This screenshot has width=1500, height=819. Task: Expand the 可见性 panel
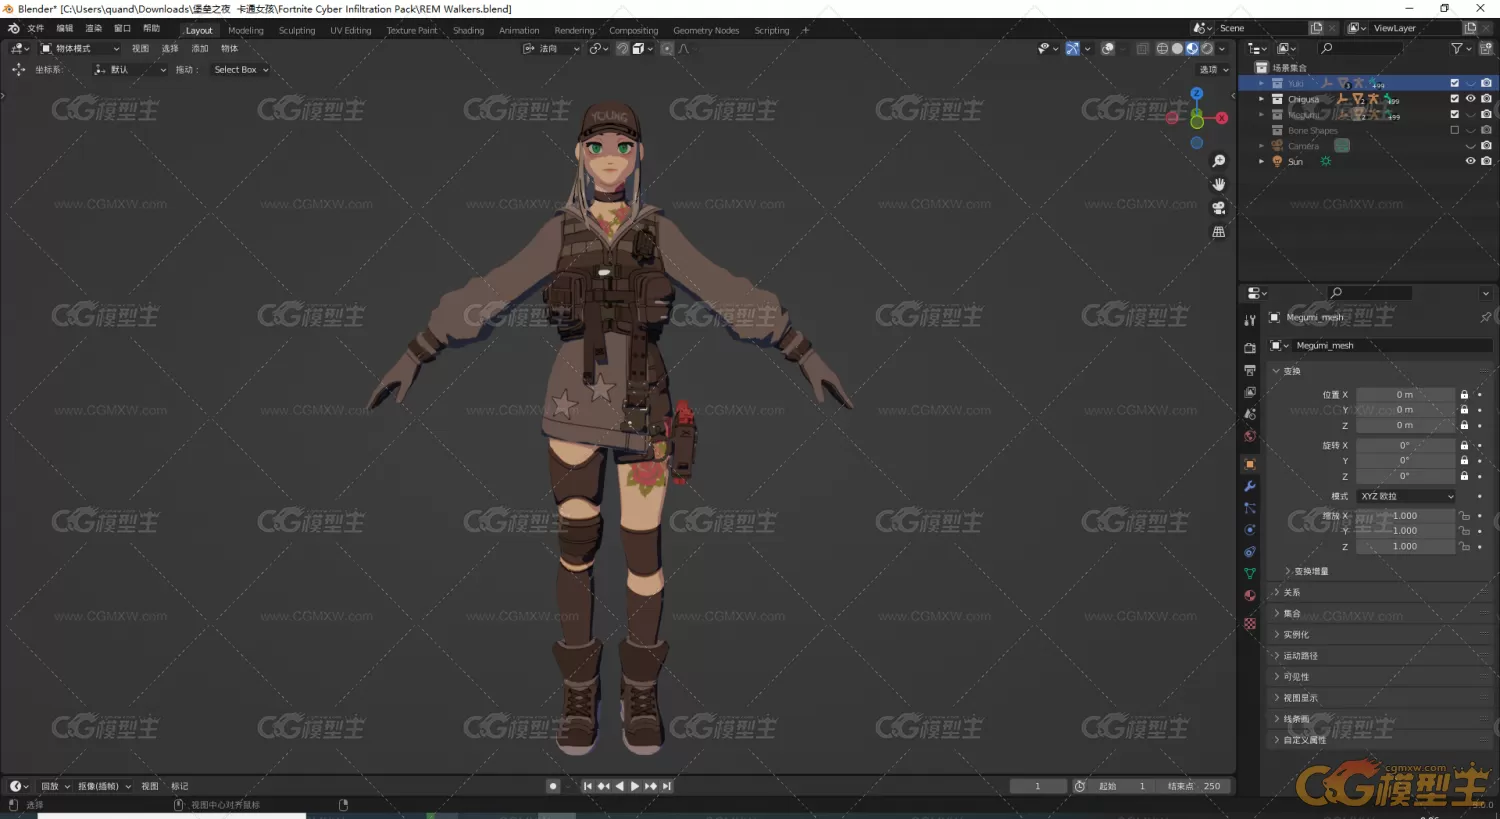1380,677
